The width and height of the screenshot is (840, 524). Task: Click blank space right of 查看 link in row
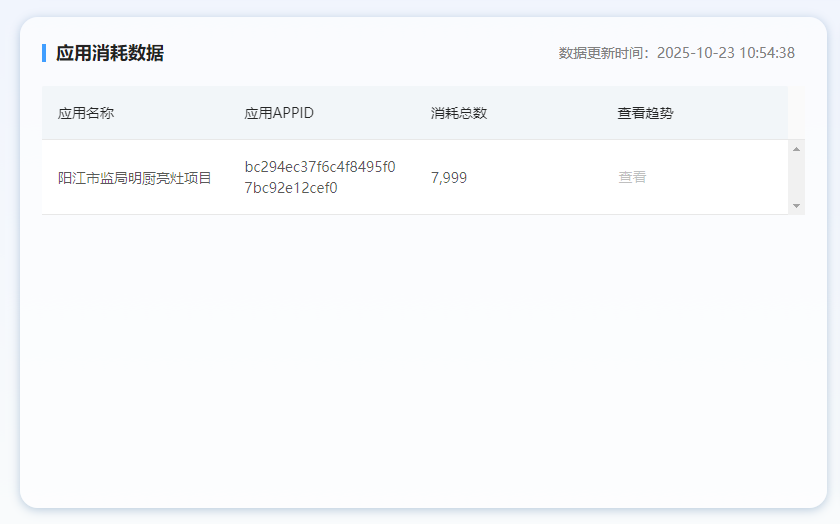coord(720,178)
